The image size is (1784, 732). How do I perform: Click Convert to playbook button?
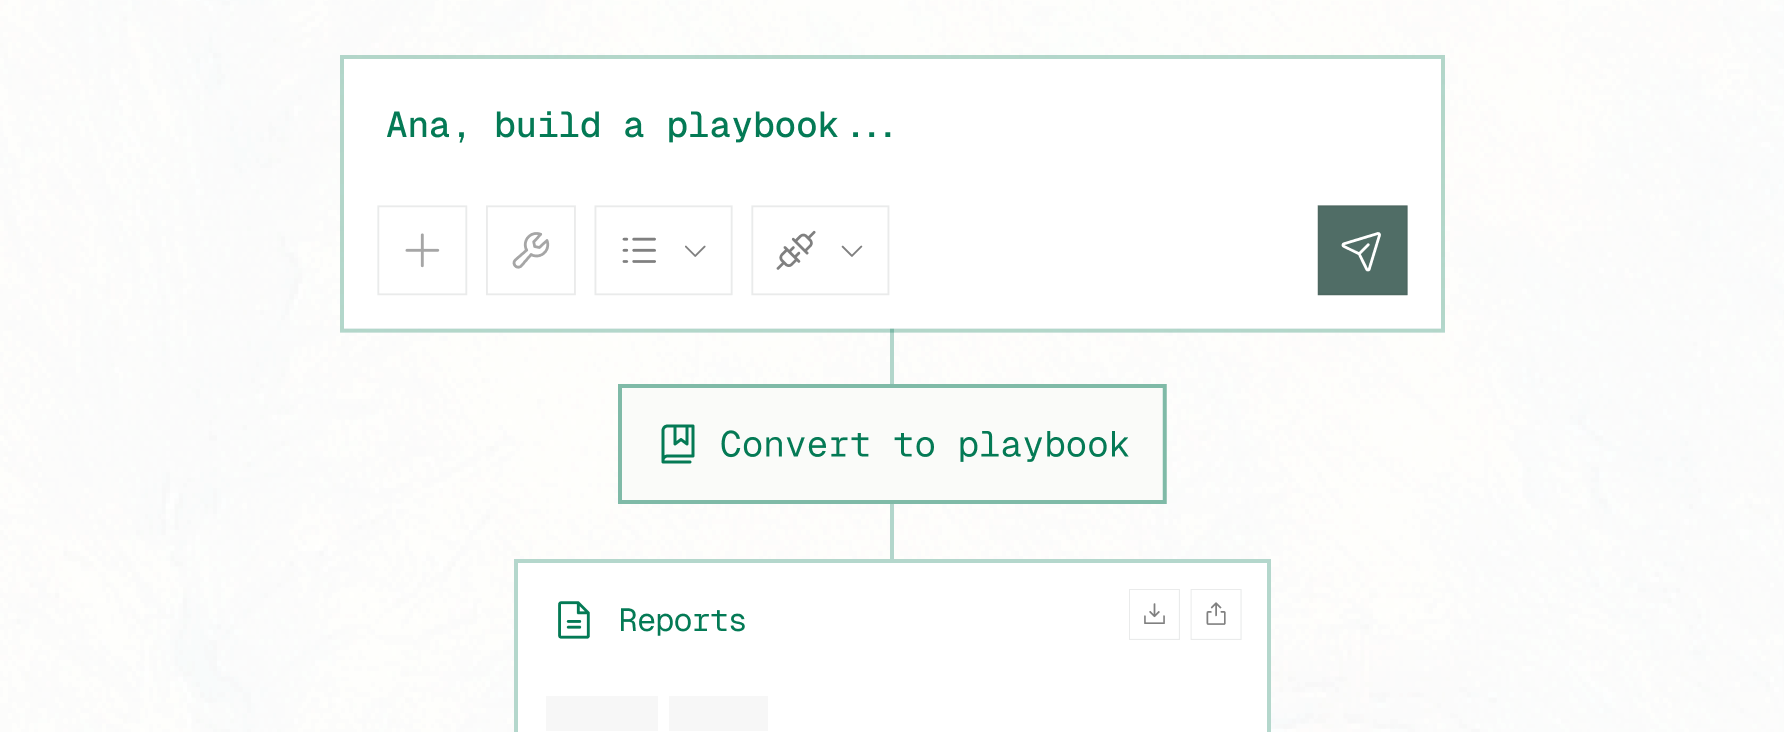click(892, 444)
